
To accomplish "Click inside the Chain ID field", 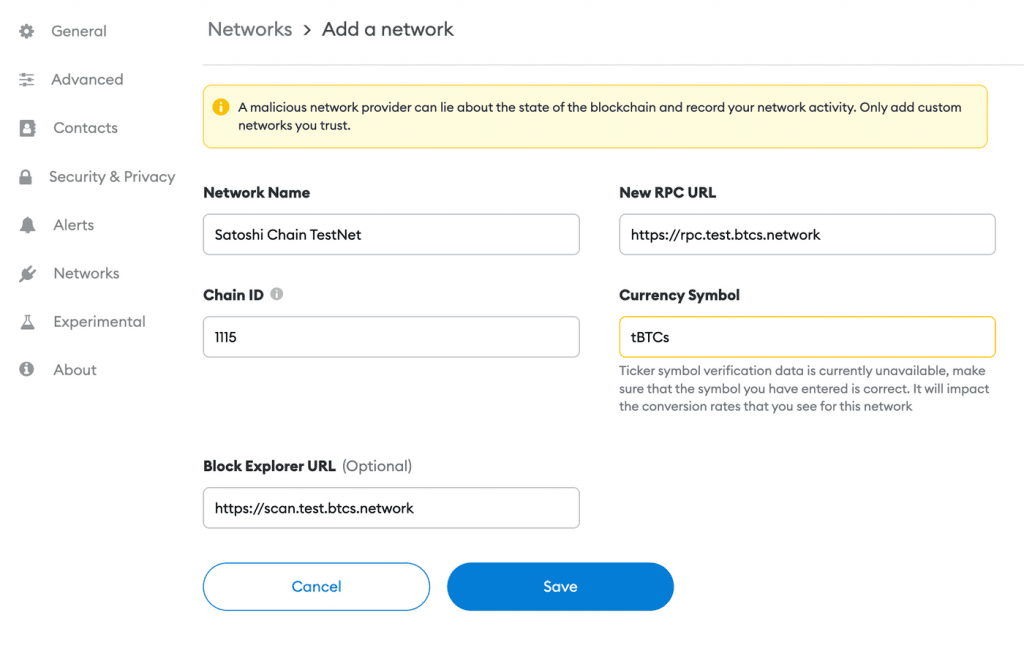I will coord(390,337).
